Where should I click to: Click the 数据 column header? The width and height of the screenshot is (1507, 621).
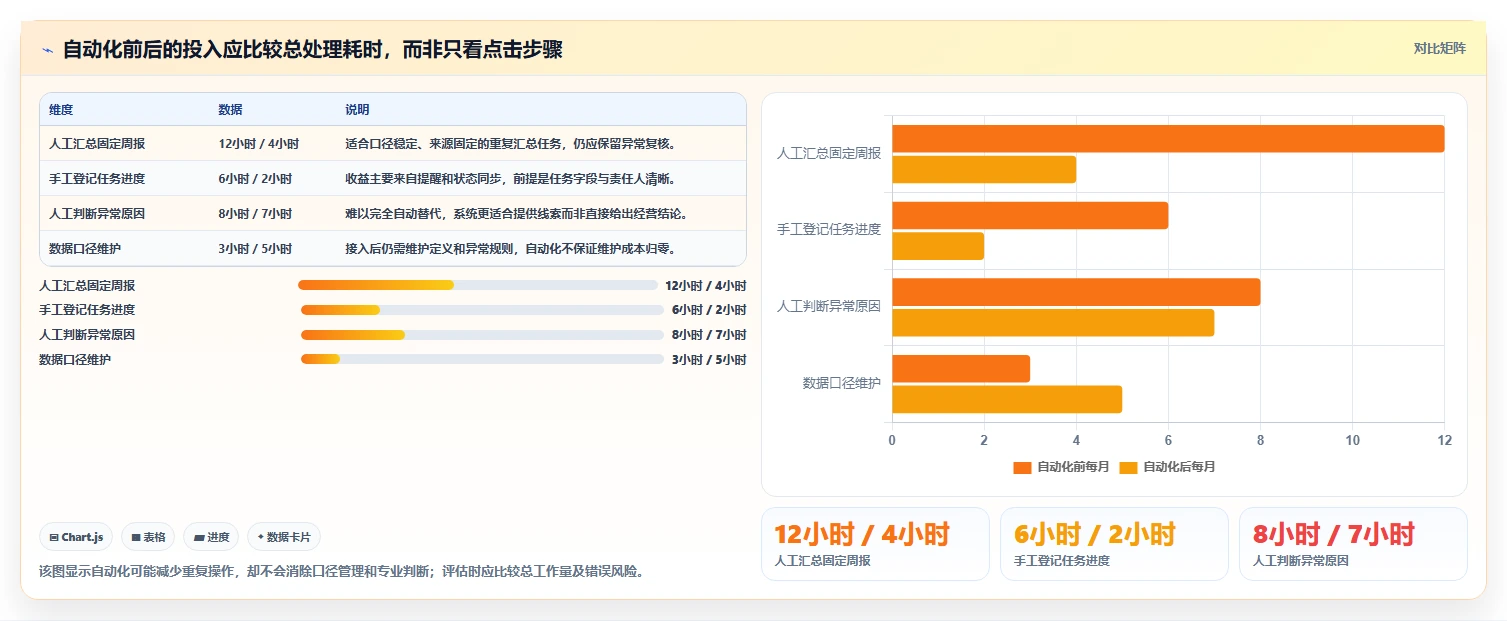[x=230, y=110]
